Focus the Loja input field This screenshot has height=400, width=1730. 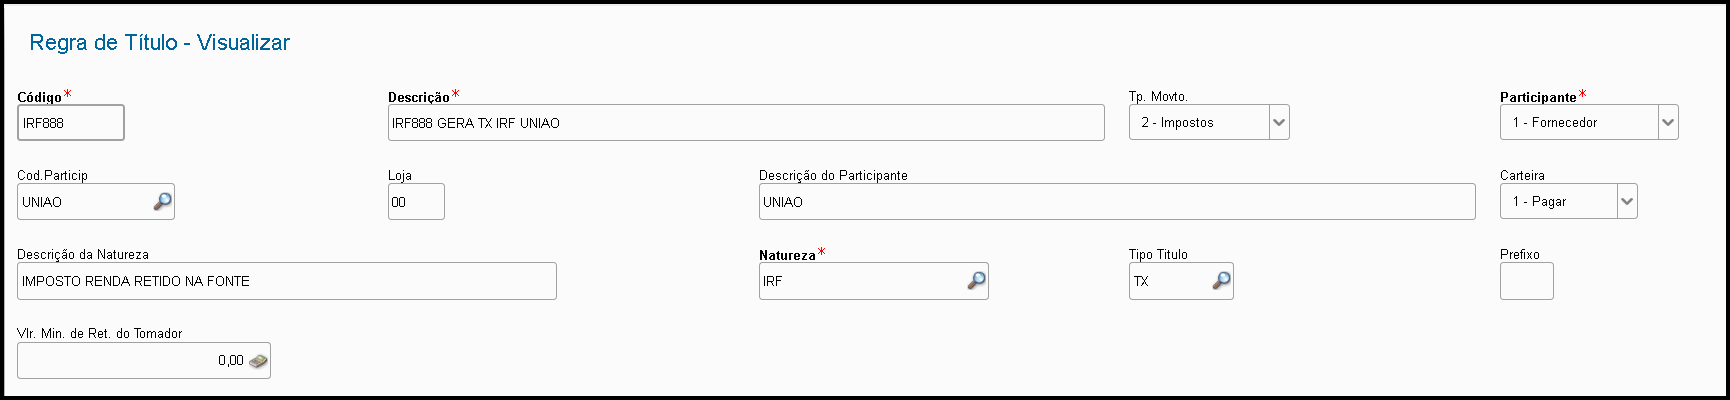click(416, 202)
